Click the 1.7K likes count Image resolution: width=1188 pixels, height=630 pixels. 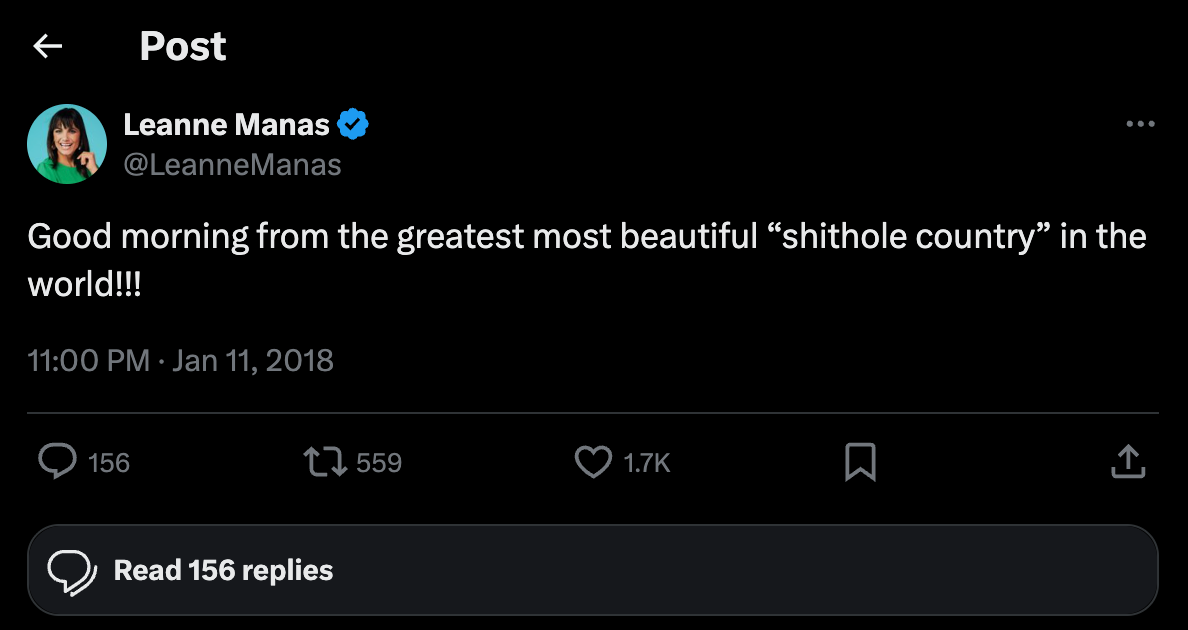point(646,463)
